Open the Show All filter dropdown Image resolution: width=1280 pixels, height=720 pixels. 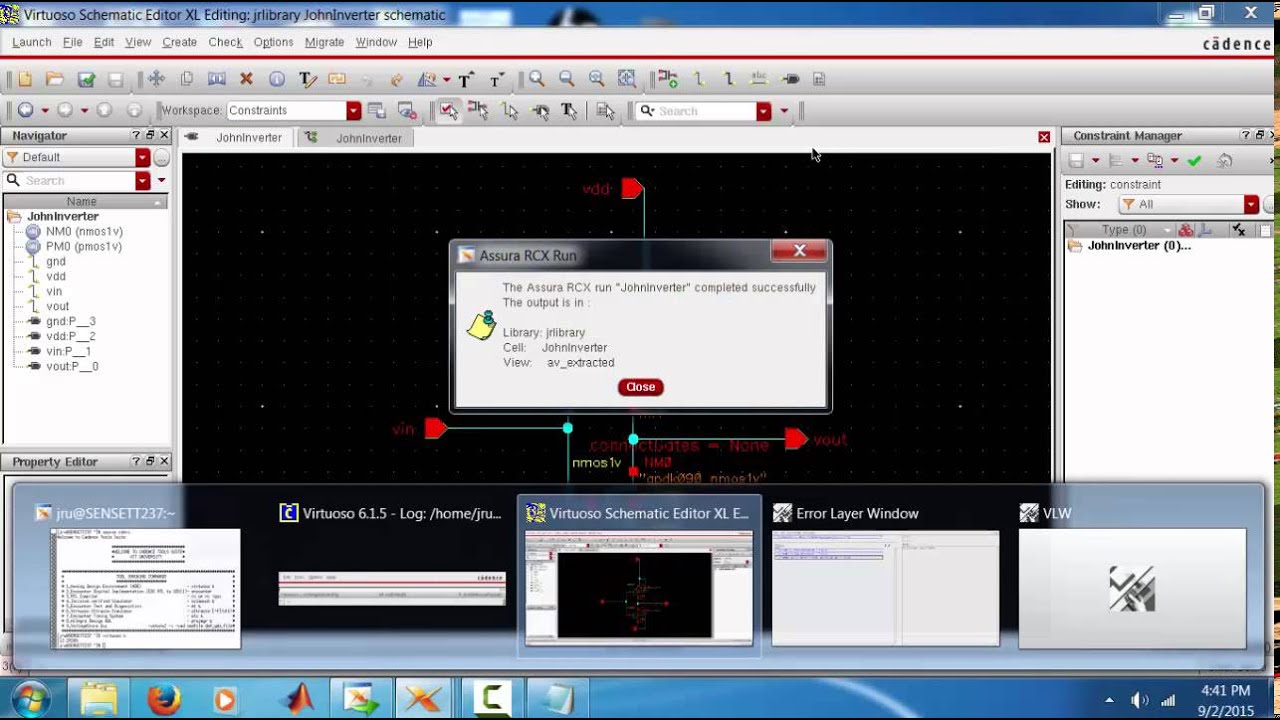(1251, 204)
